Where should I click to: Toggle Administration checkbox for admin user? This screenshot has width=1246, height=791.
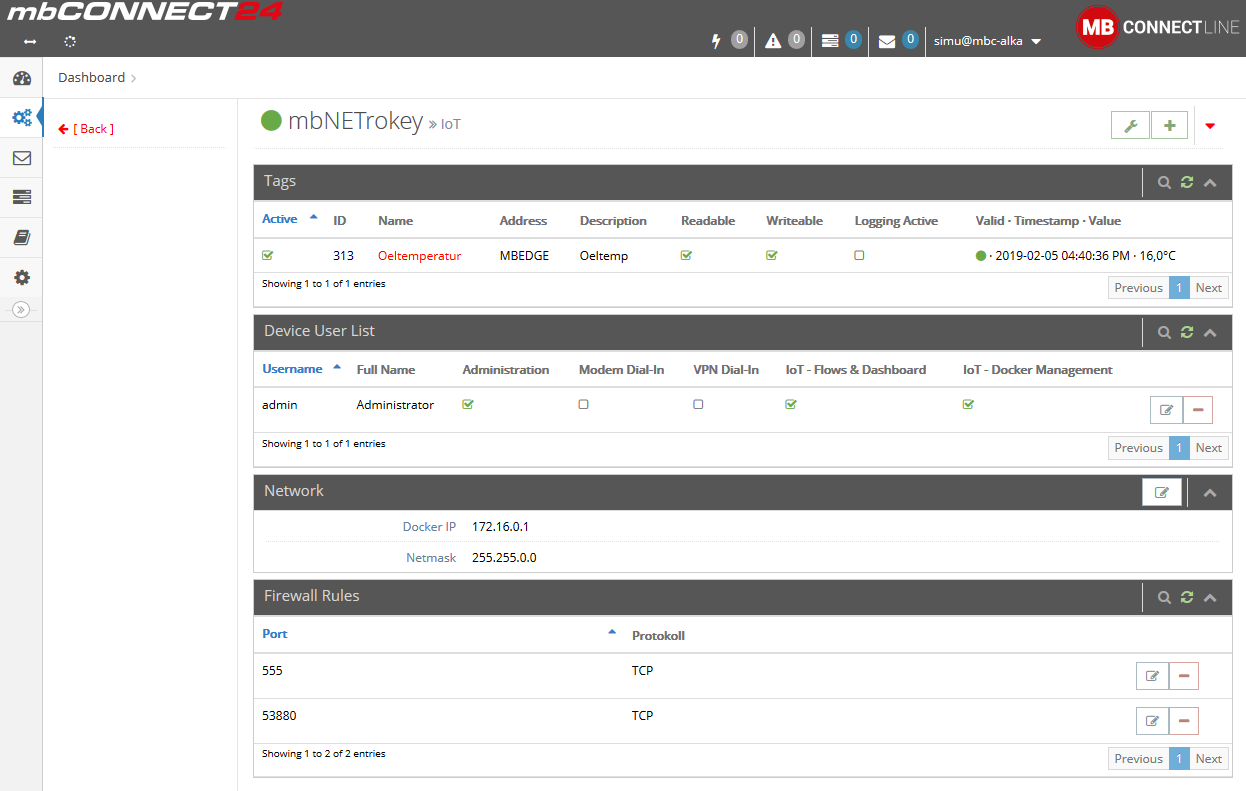click(x=467, y=404)
